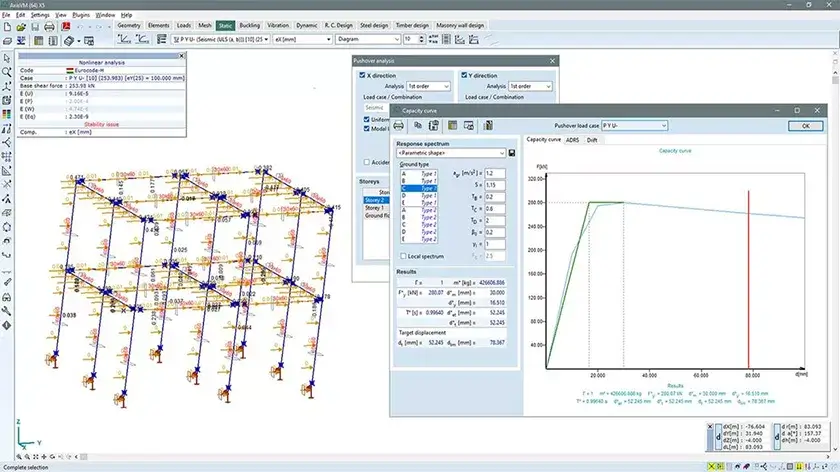Toggle the Y direction checkbox

tap(464, 76)
